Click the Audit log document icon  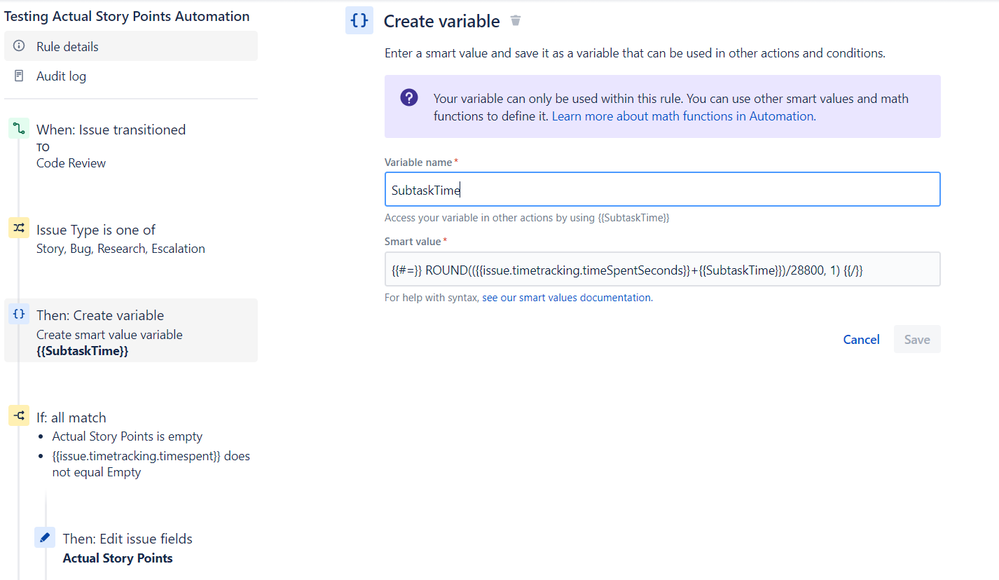coord(19,76)
